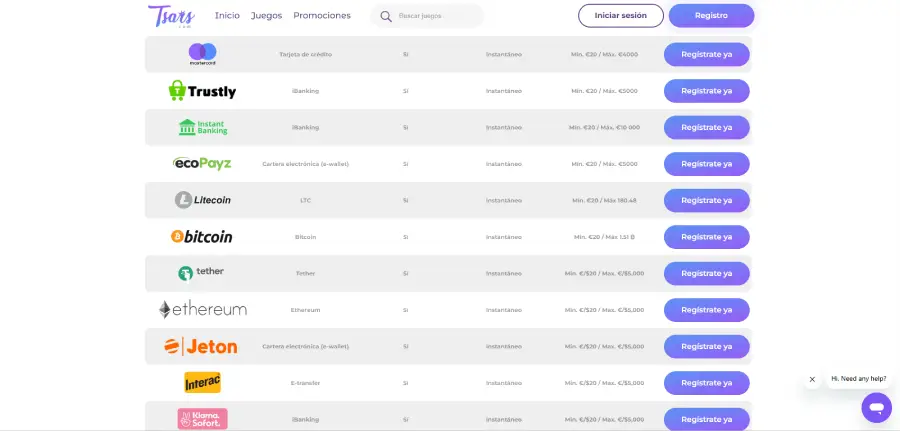The image size is (900, 431).
Task: Click 'Mín. €20 / Máx. €5000' in Trustly row
Action: (x=604, y=91)
